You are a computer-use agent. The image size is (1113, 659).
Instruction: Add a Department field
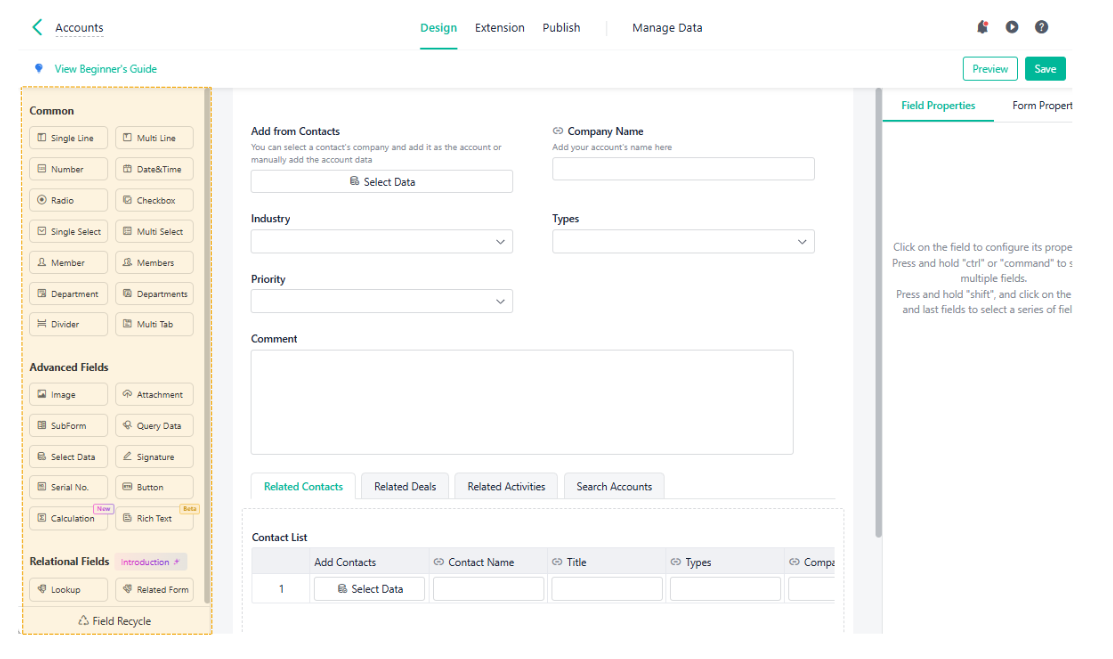pos(68,293)
